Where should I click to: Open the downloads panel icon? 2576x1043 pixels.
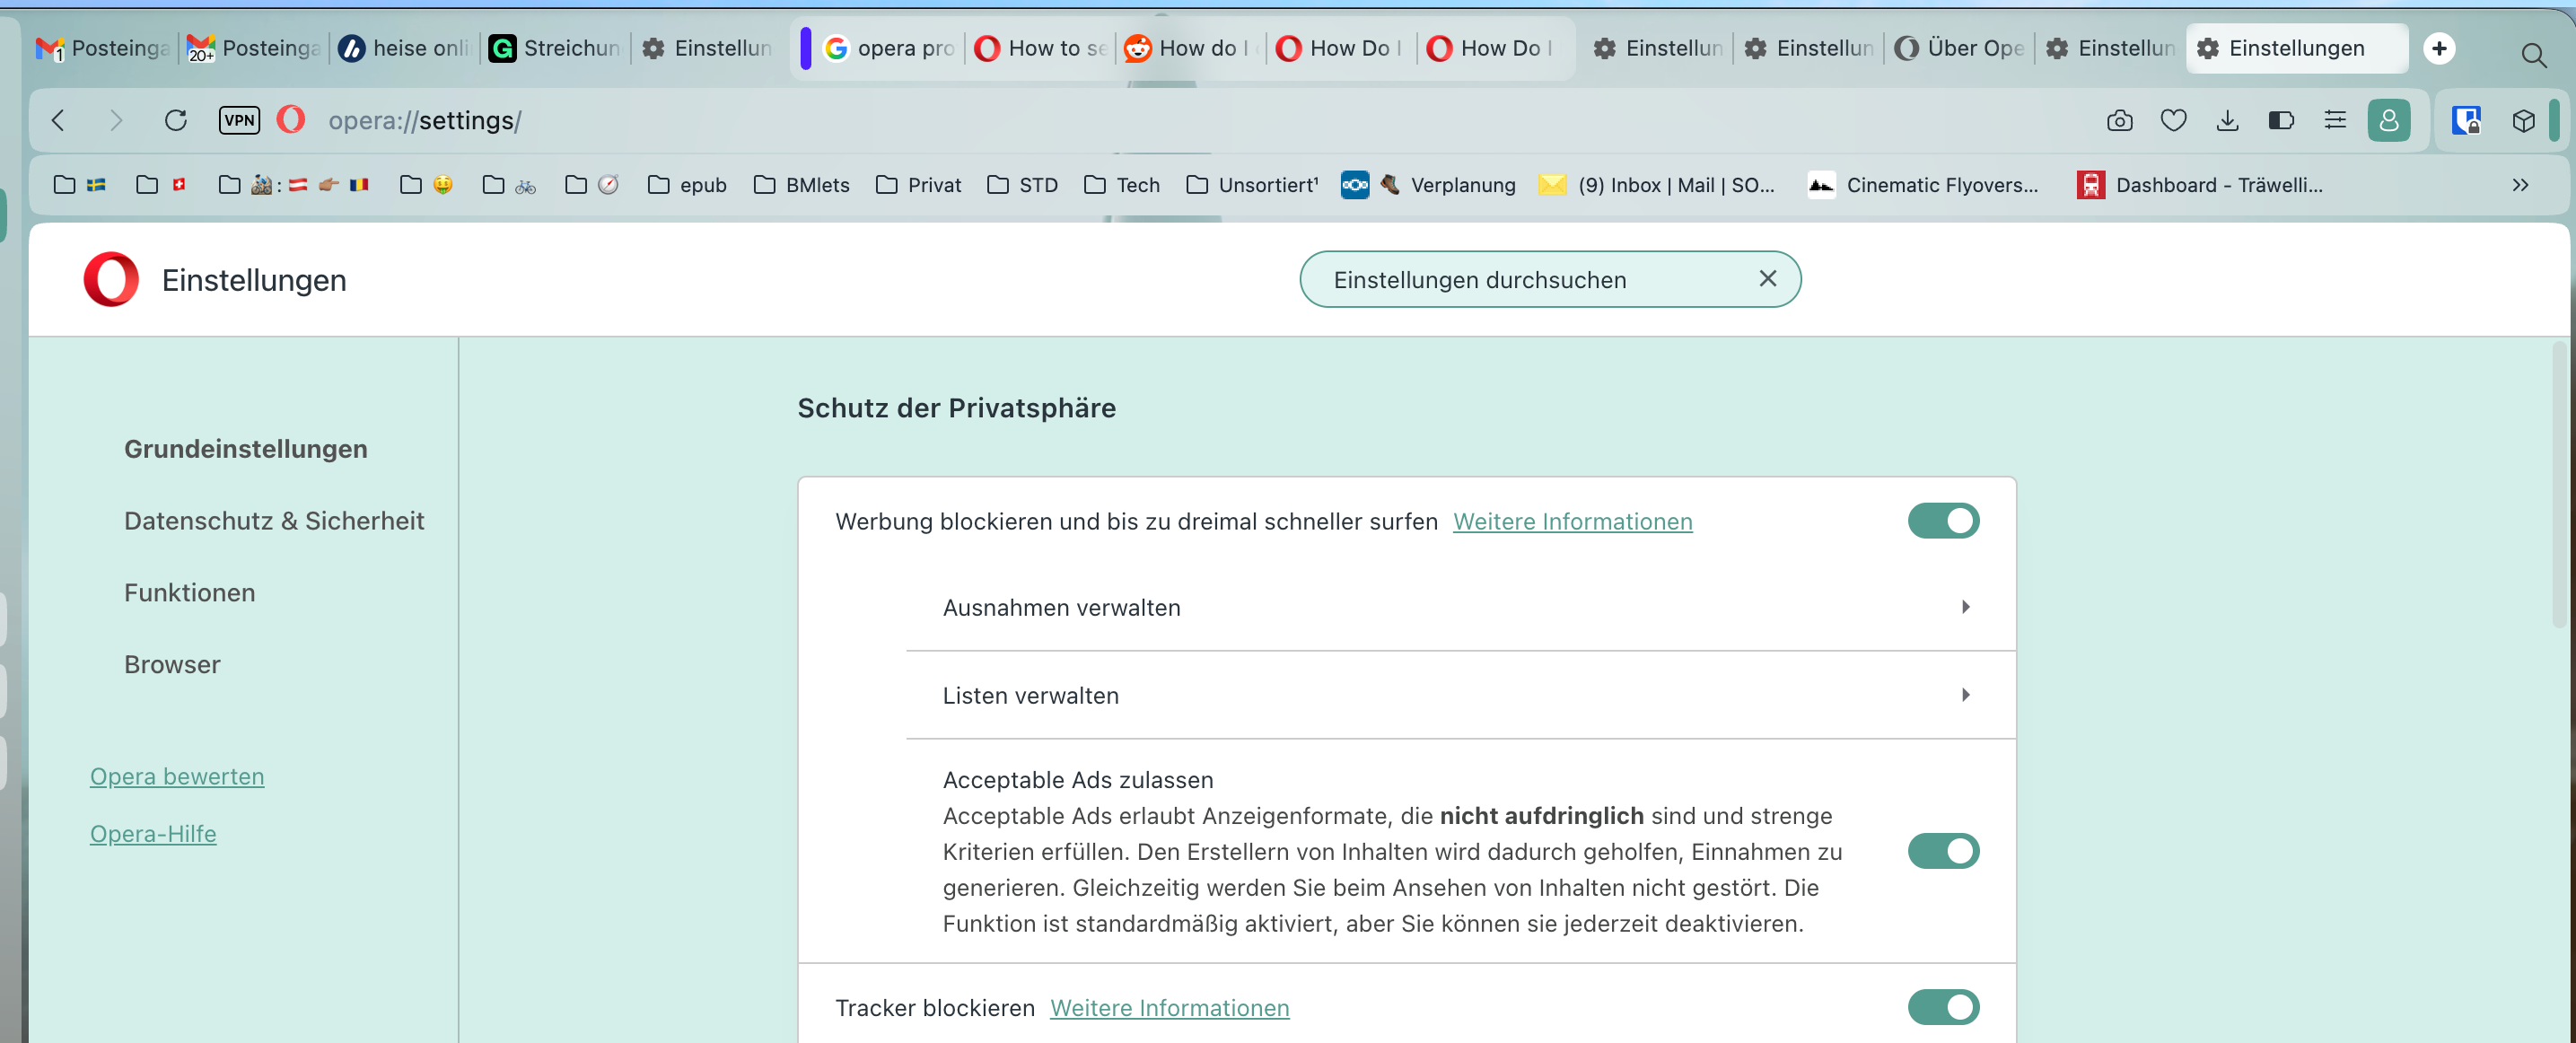pos(2227,121)
